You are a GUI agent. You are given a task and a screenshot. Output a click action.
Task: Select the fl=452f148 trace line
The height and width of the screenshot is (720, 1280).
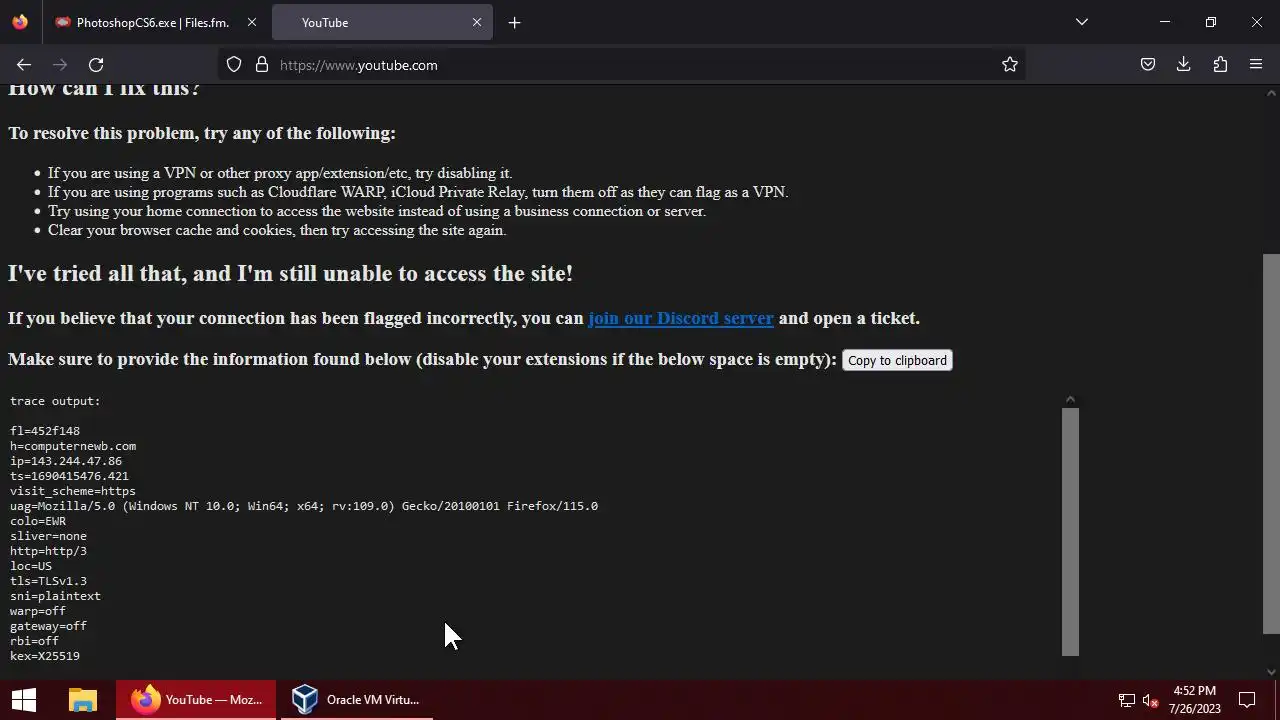[45, 431]
